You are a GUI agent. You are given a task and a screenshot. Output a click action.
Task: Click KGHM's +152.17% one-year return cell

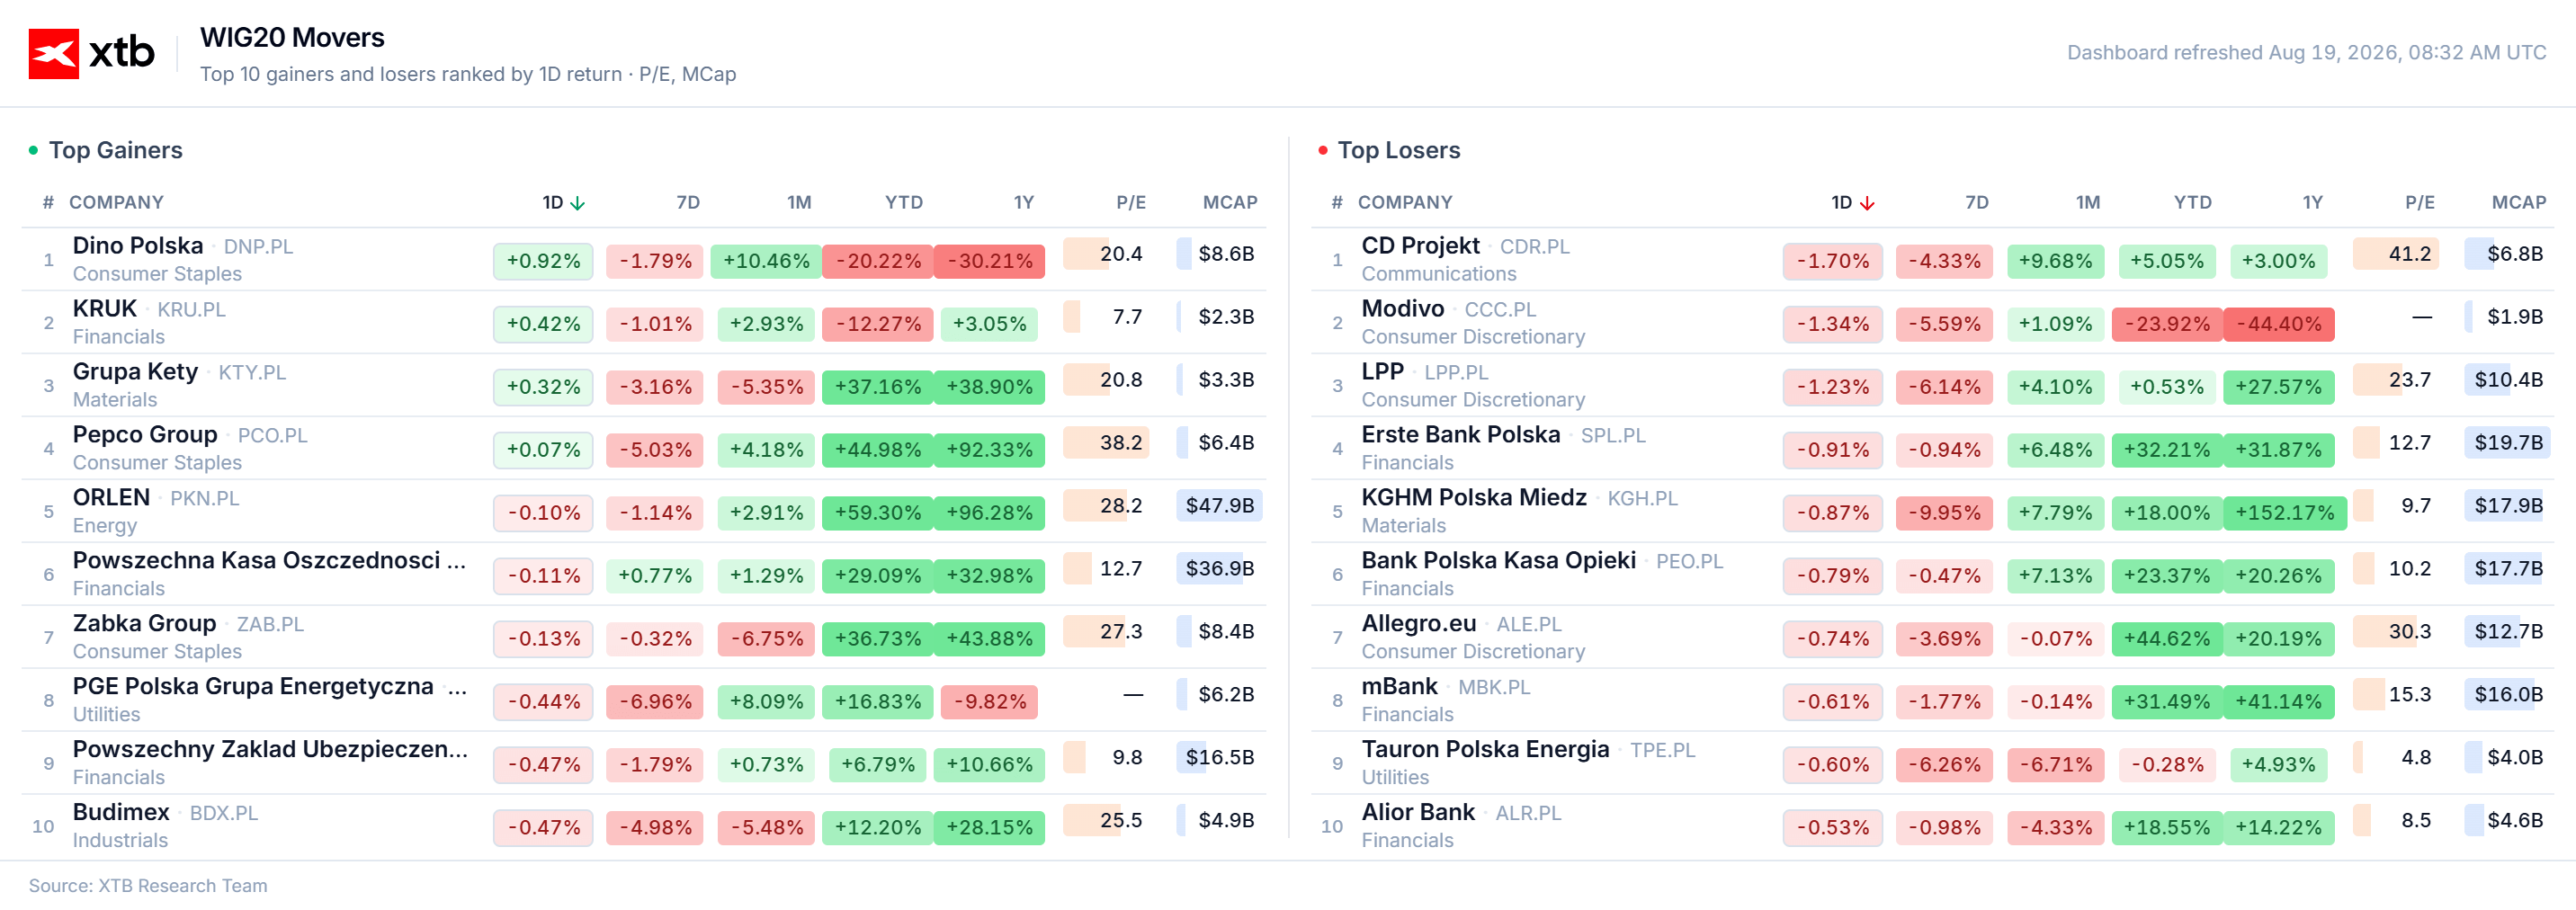(x=2284, y=513)
